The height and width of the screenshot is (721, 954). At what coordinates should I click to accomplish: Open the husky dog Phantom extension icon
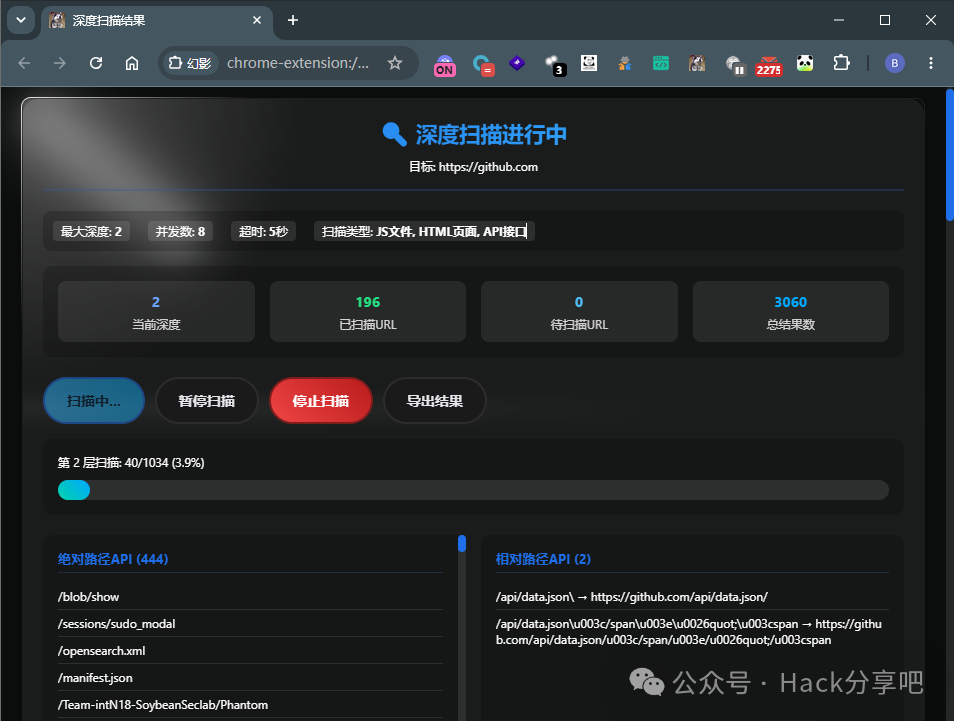pos(697,63)
